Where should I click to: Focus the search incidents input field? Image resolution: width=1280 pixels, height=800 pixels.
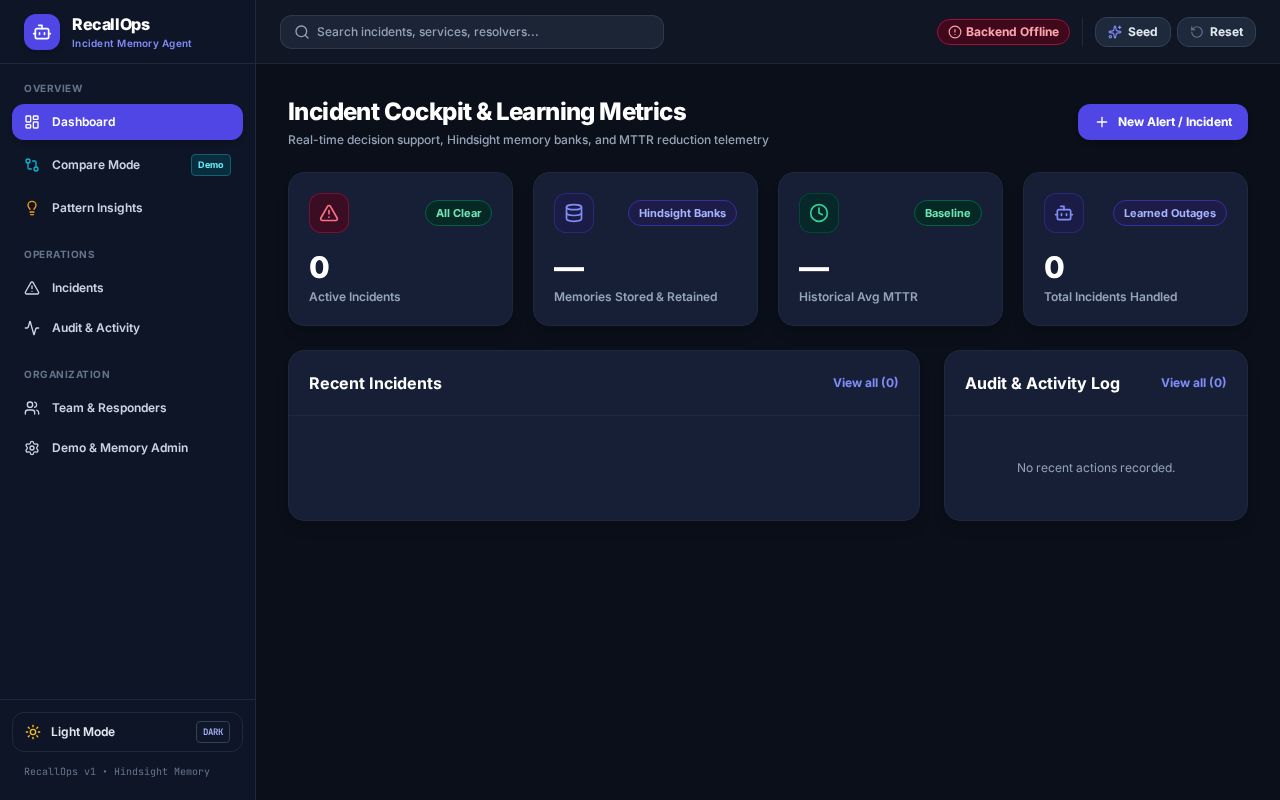[472, 32]
